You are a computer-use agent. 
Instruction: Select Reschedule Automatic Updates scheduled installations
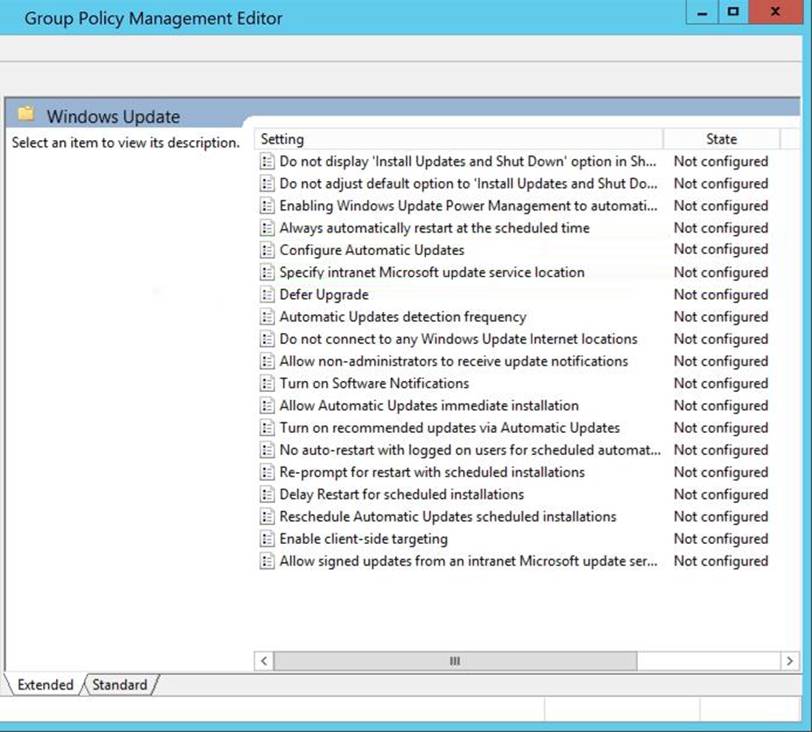click(447, 517)
